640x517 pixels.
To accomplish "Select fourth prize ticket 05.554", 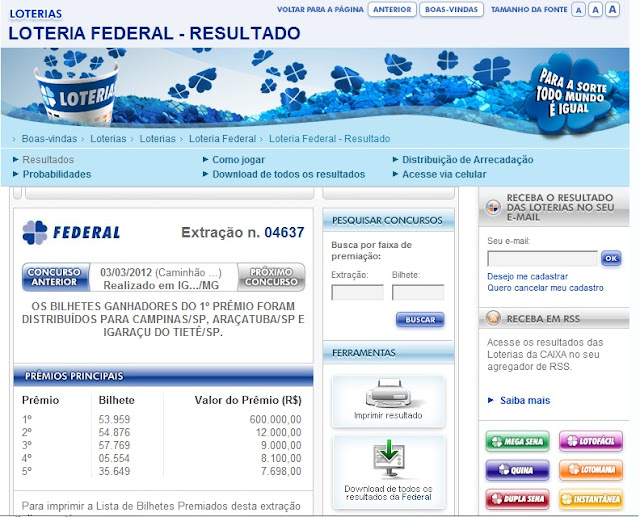I will pos(114,458).
